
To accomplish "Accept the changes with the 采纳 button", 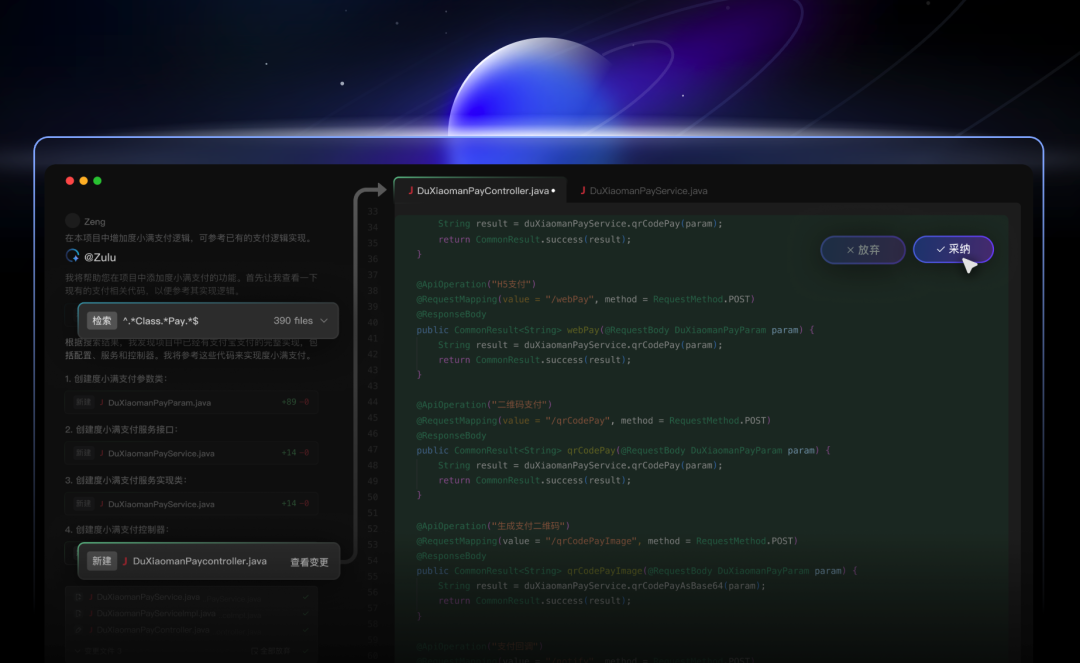I will (x=953, y=249).
